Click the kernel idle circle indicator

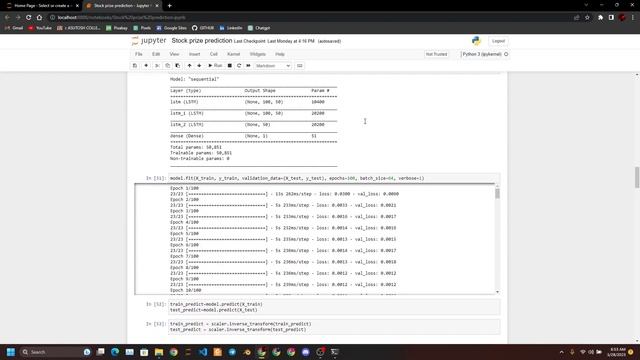(x=506, y=54)
